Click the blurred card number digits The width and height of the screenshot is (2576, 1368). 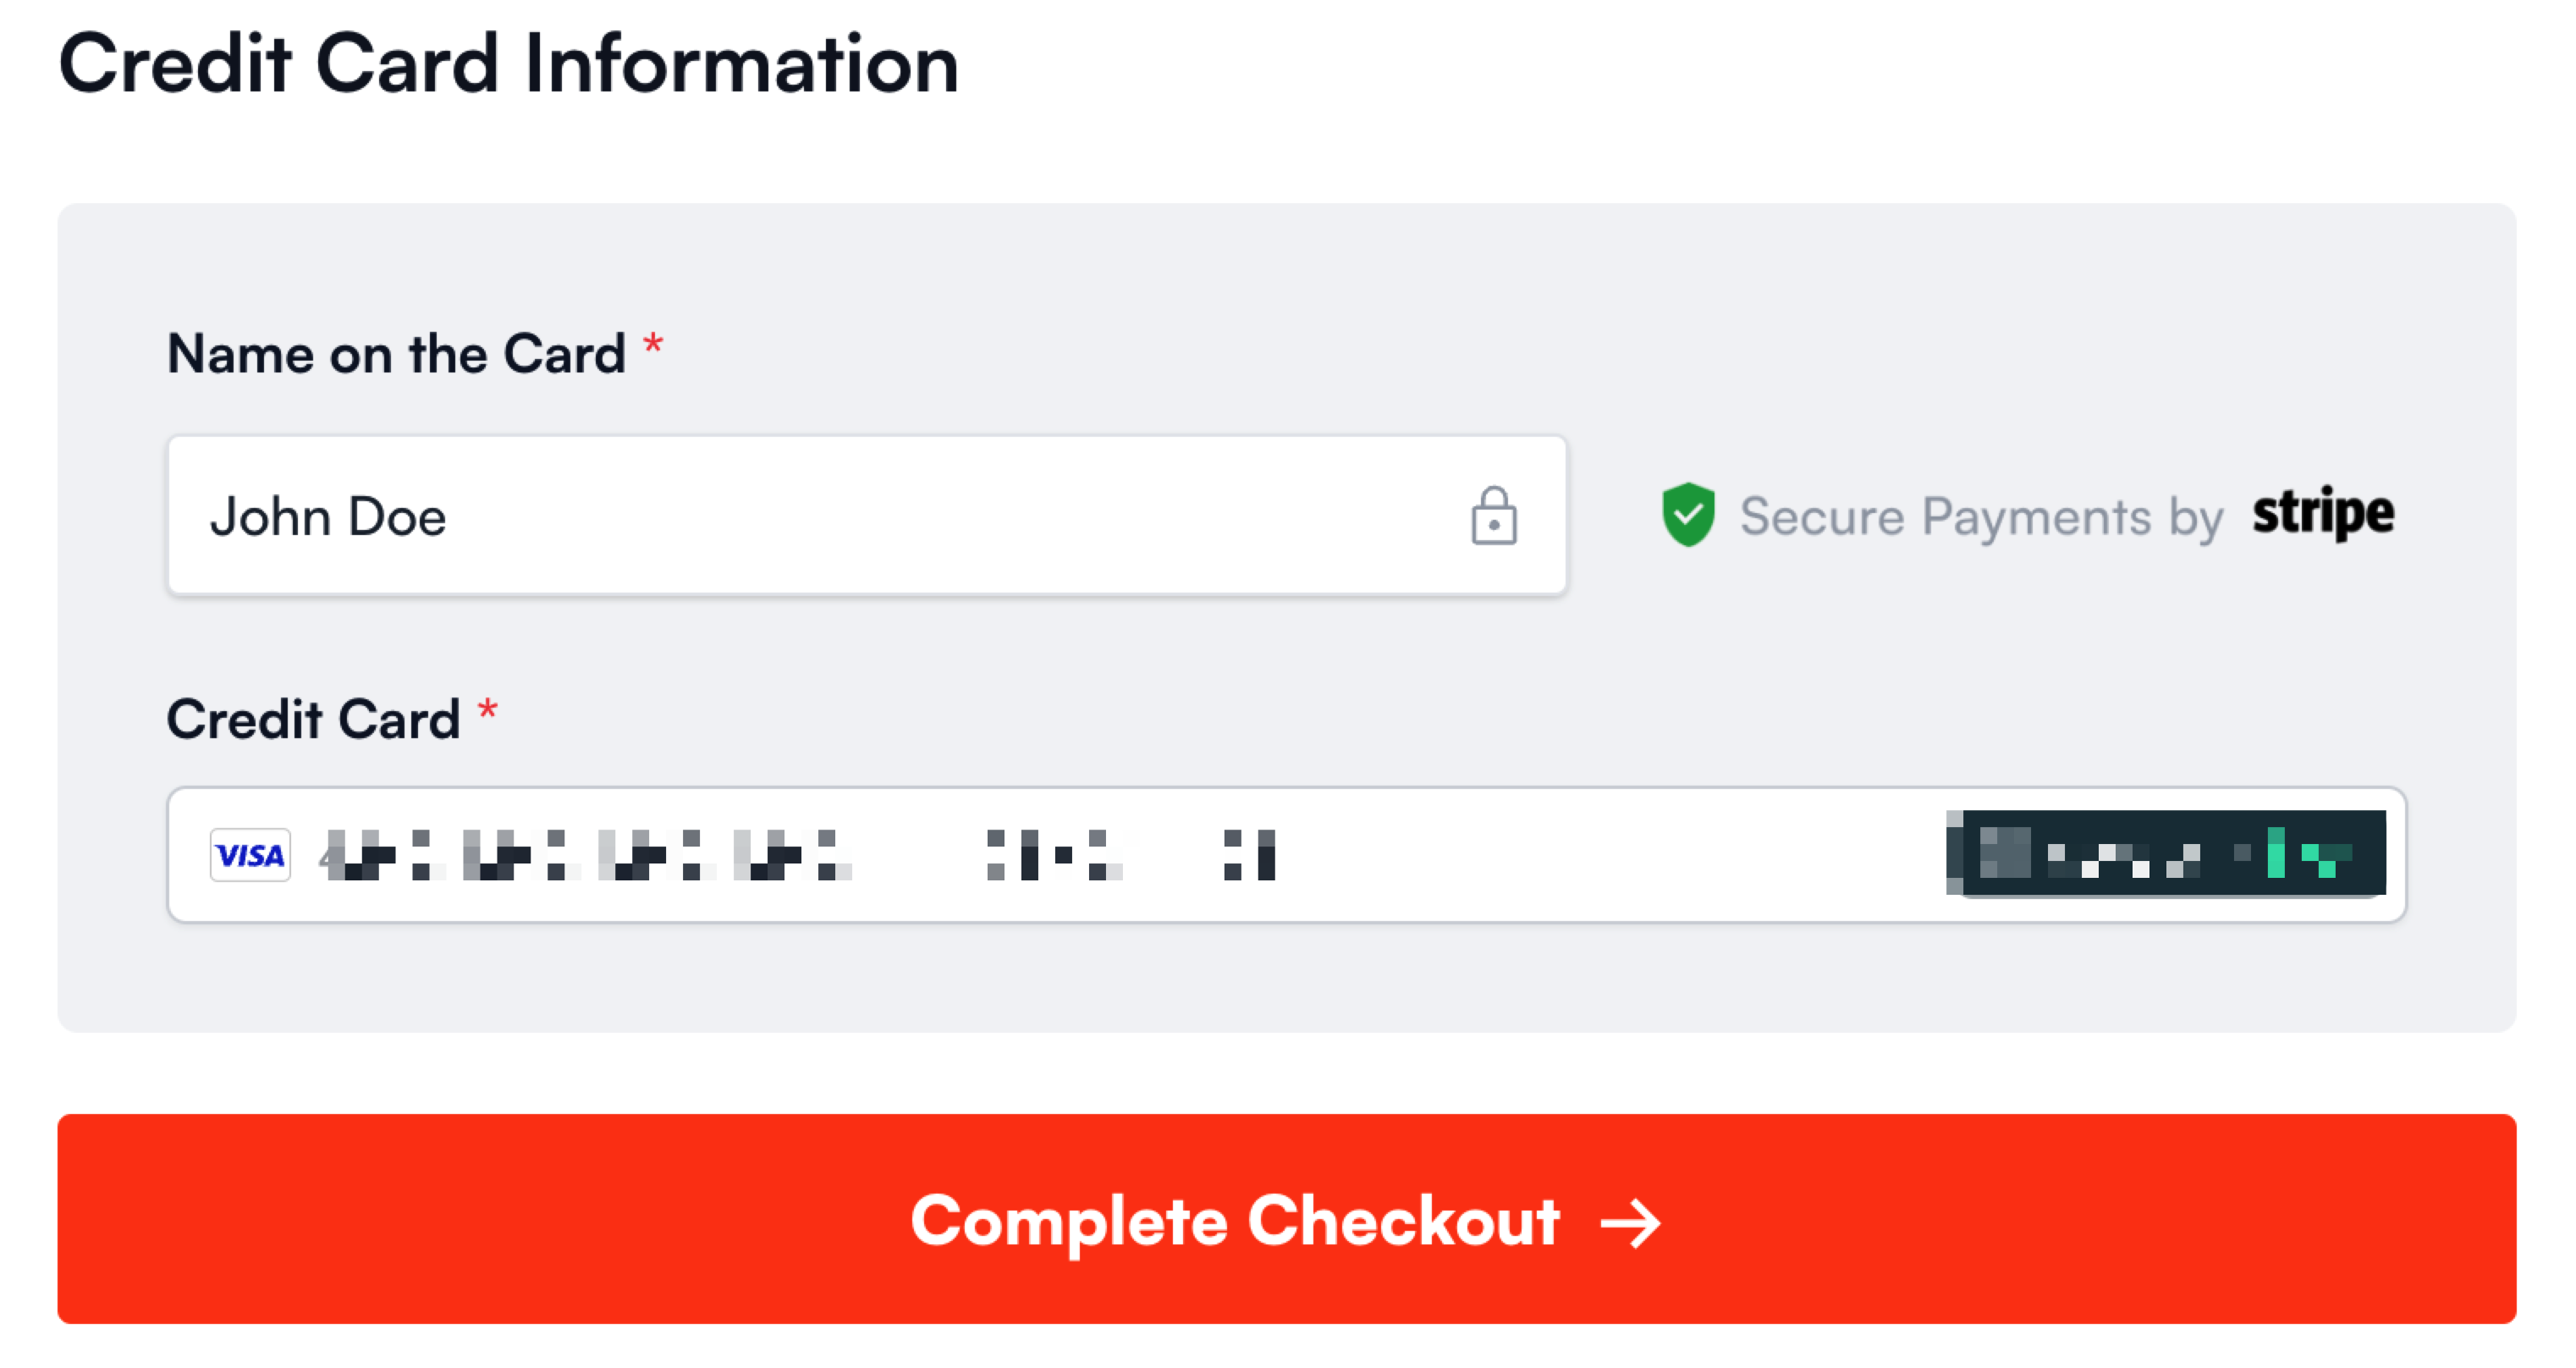click(585, 855)
